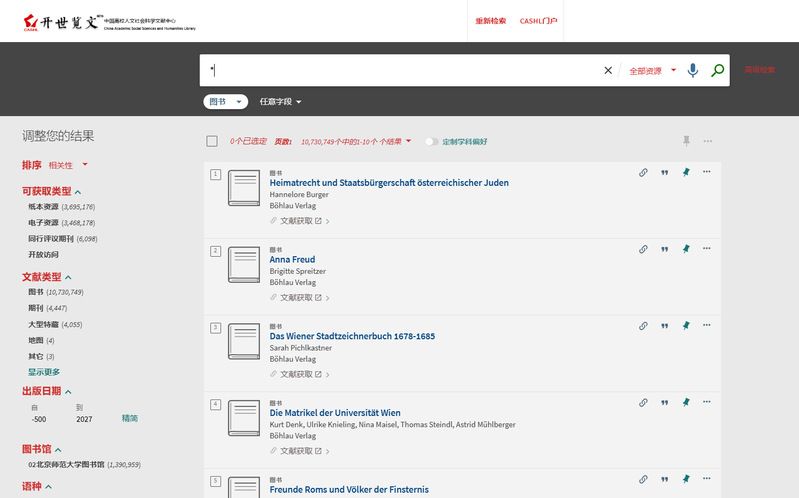Pin the Das Wiener Stadtzeichnerbuch record
This screenshot has width=799, height=498.
pos(686,326)
